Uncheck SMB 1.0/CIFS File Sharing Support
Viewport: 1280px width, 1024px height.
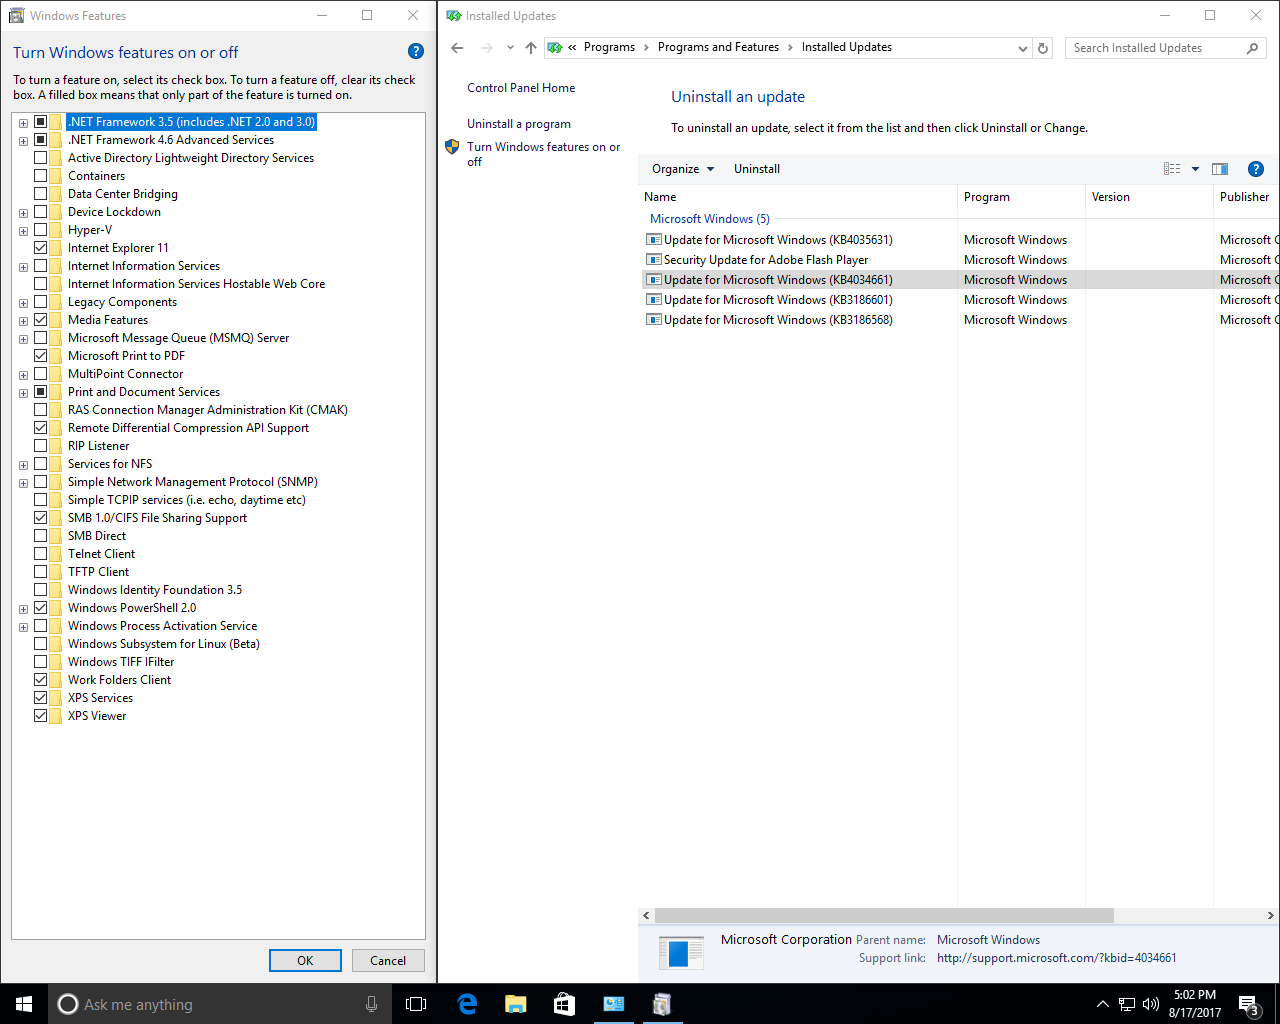[41, 518]
